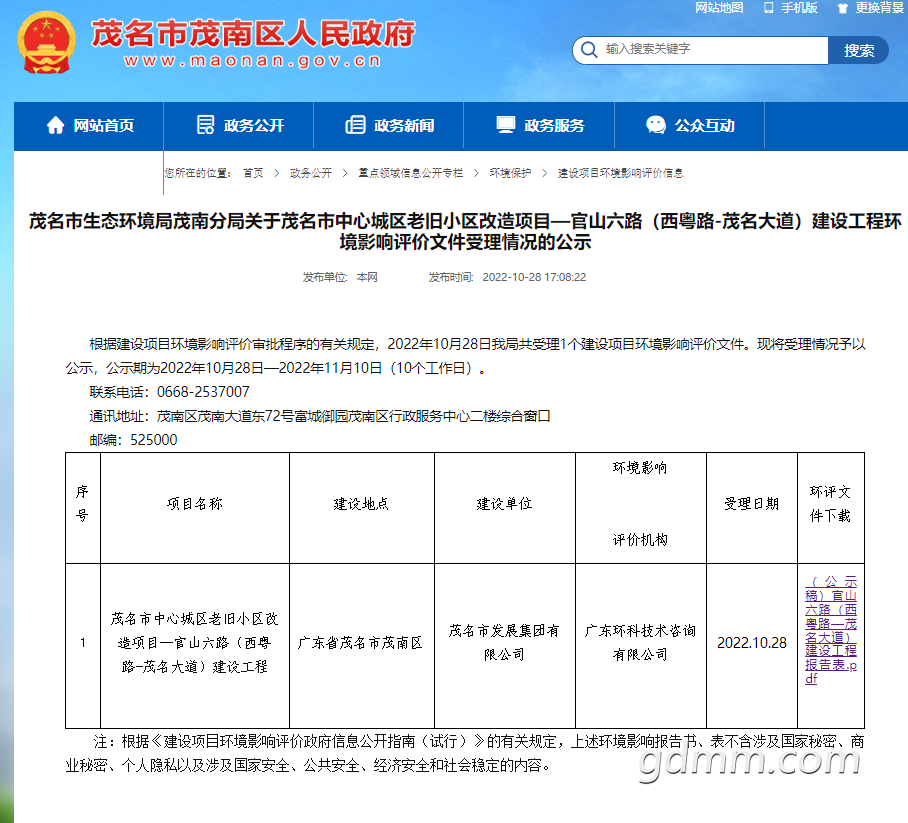Click 建设项目环境影响评价信息 breadcrumb link

pos(620,173)
